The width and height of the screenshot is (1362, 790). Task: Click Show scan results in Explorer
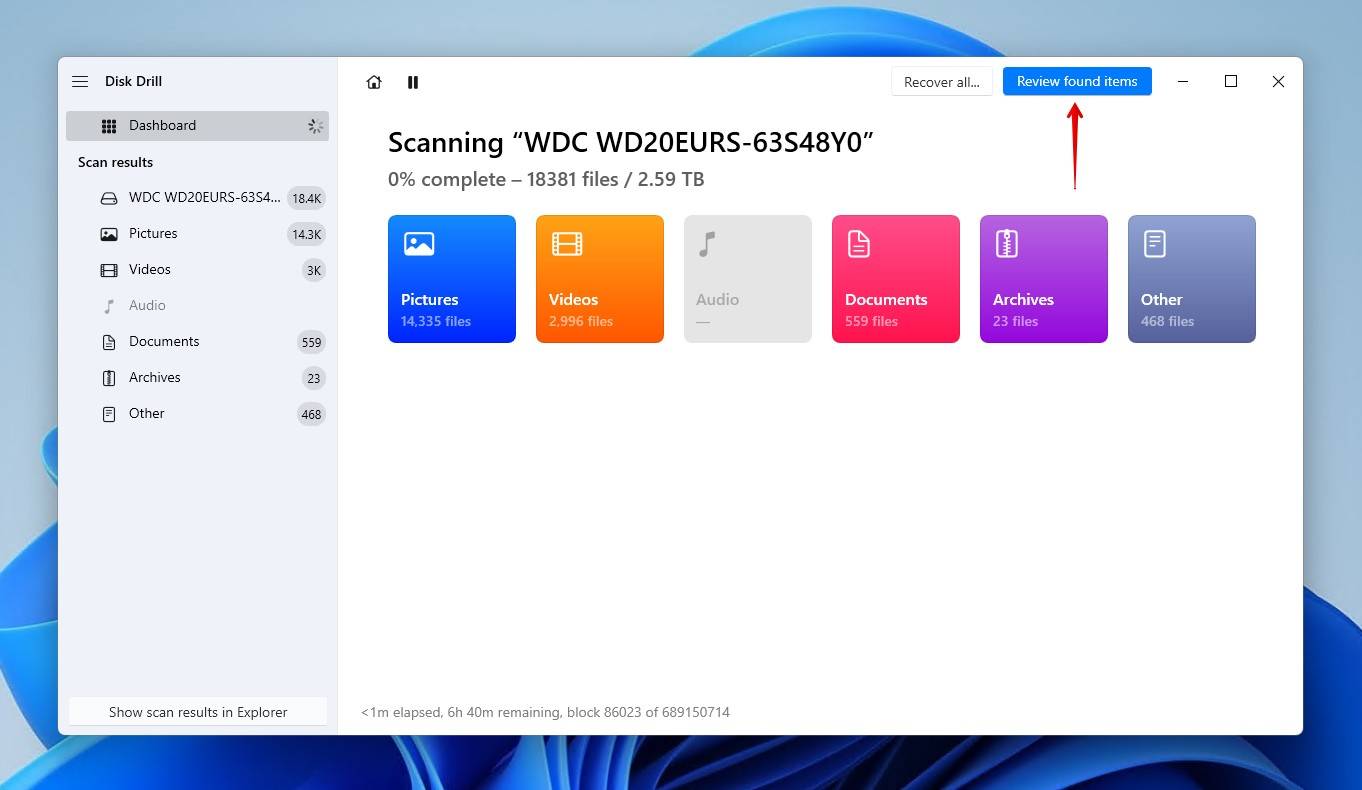198,712
